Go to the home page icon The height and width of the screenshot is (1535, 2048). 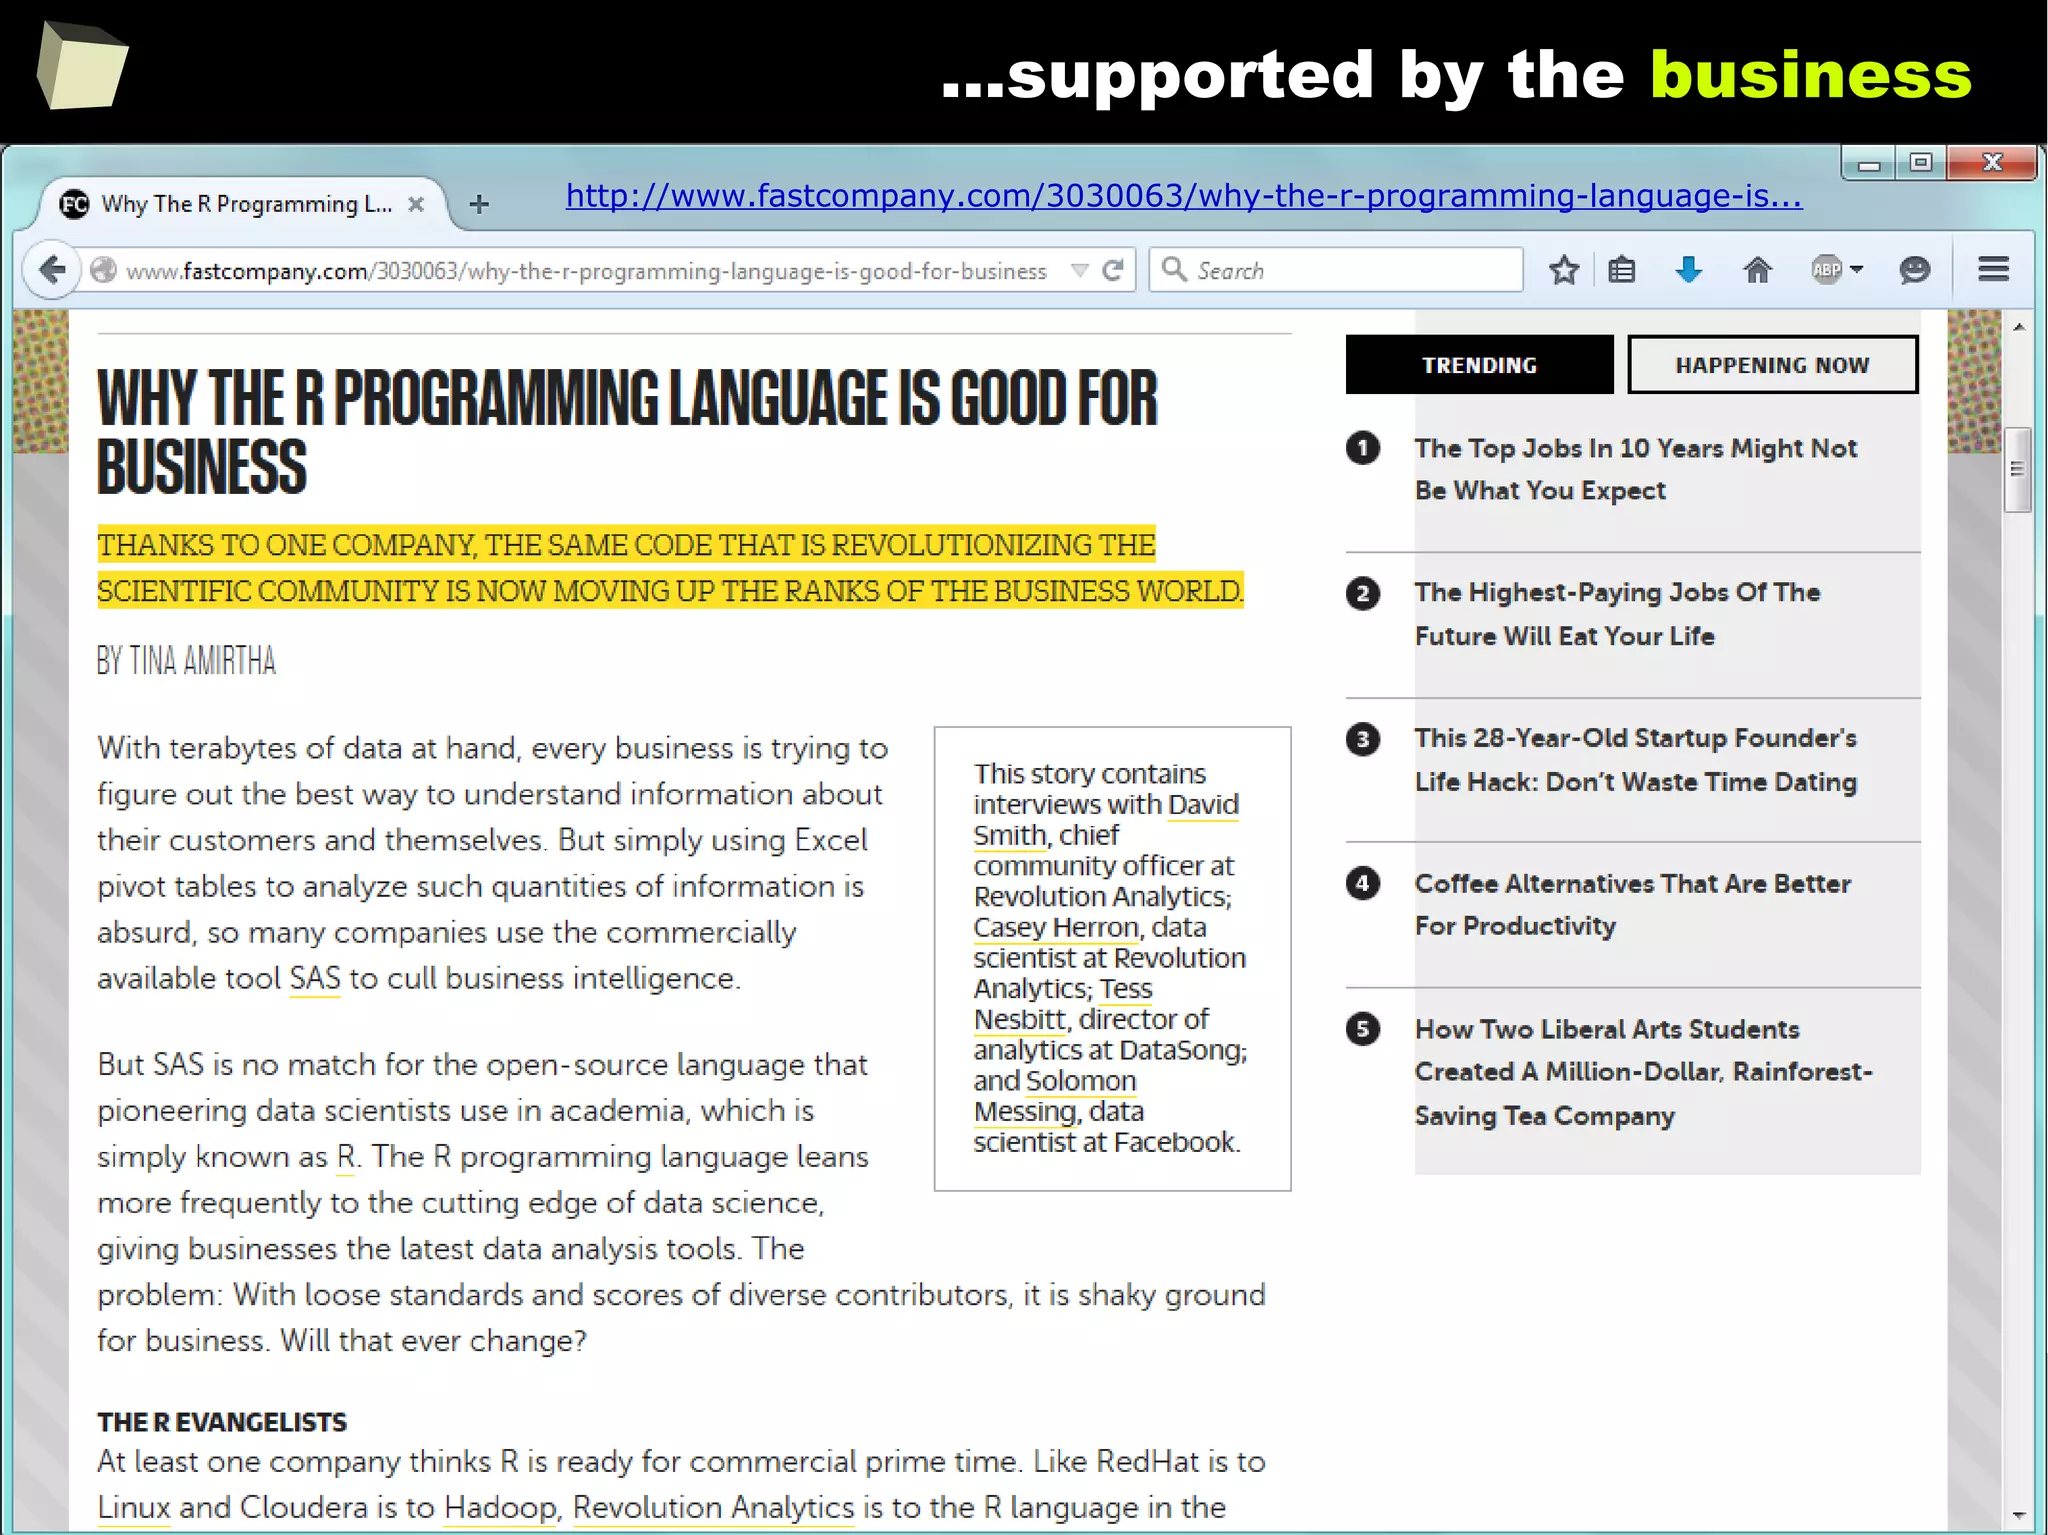1757,269
